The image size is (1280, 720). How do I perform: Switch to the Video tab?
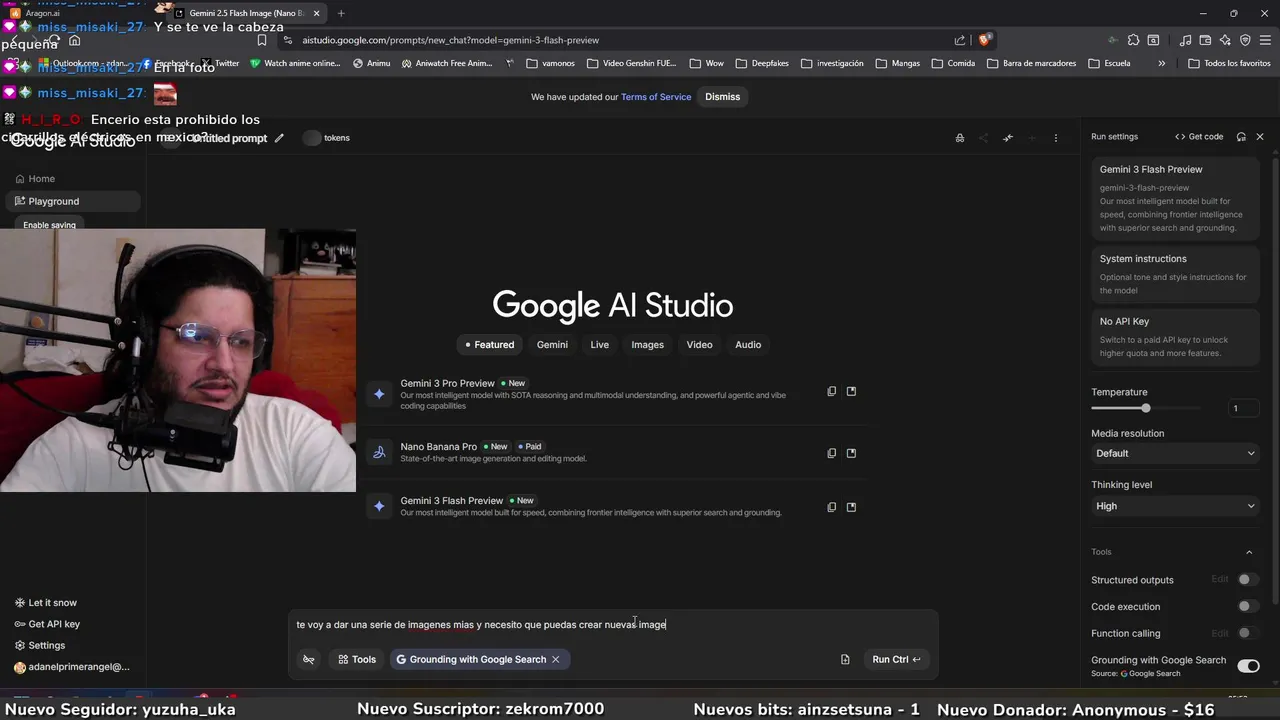pos(700,345)
